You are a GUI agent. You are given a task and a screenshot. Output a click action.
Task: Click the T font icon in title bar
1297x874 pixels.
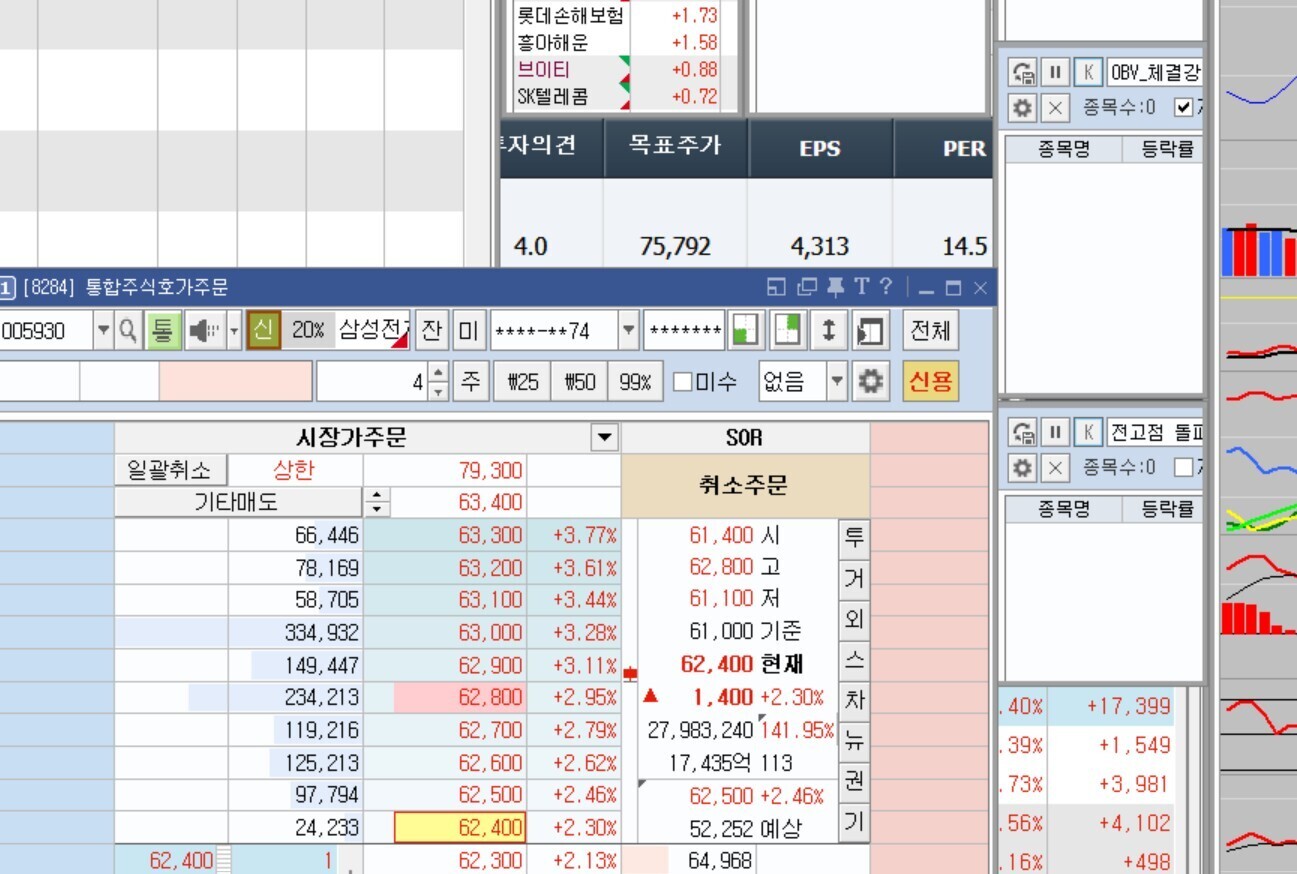(861, 288)
